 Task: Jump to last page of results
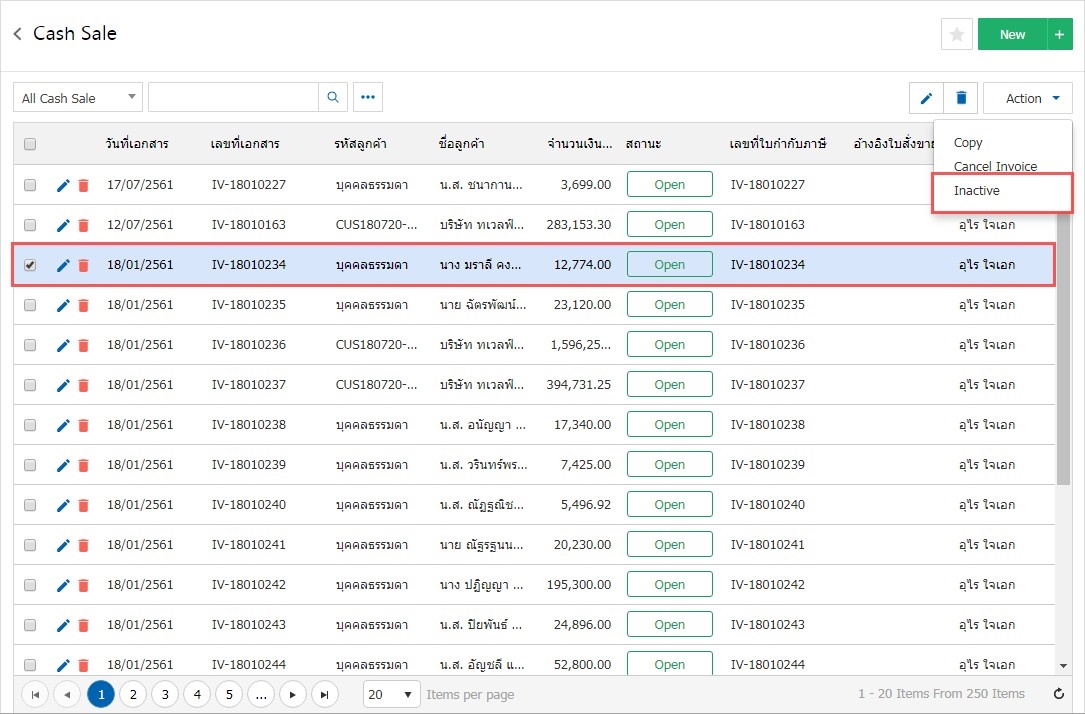(325, 694)
